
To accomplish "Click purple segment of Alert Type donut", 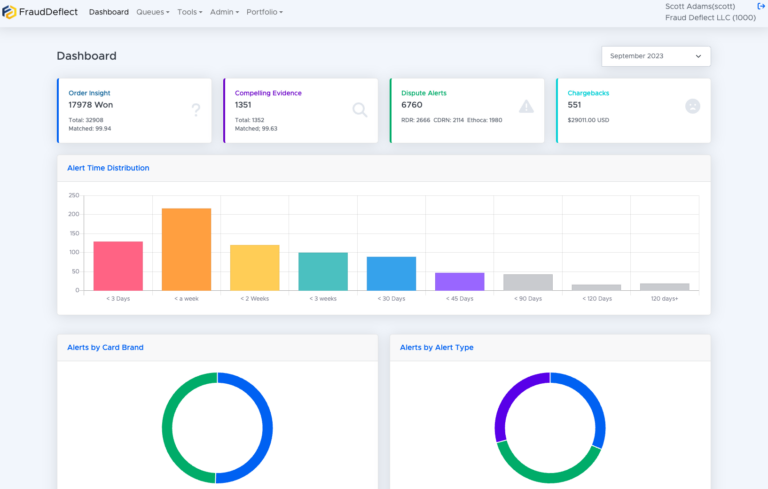I will [x=509, y=396].
